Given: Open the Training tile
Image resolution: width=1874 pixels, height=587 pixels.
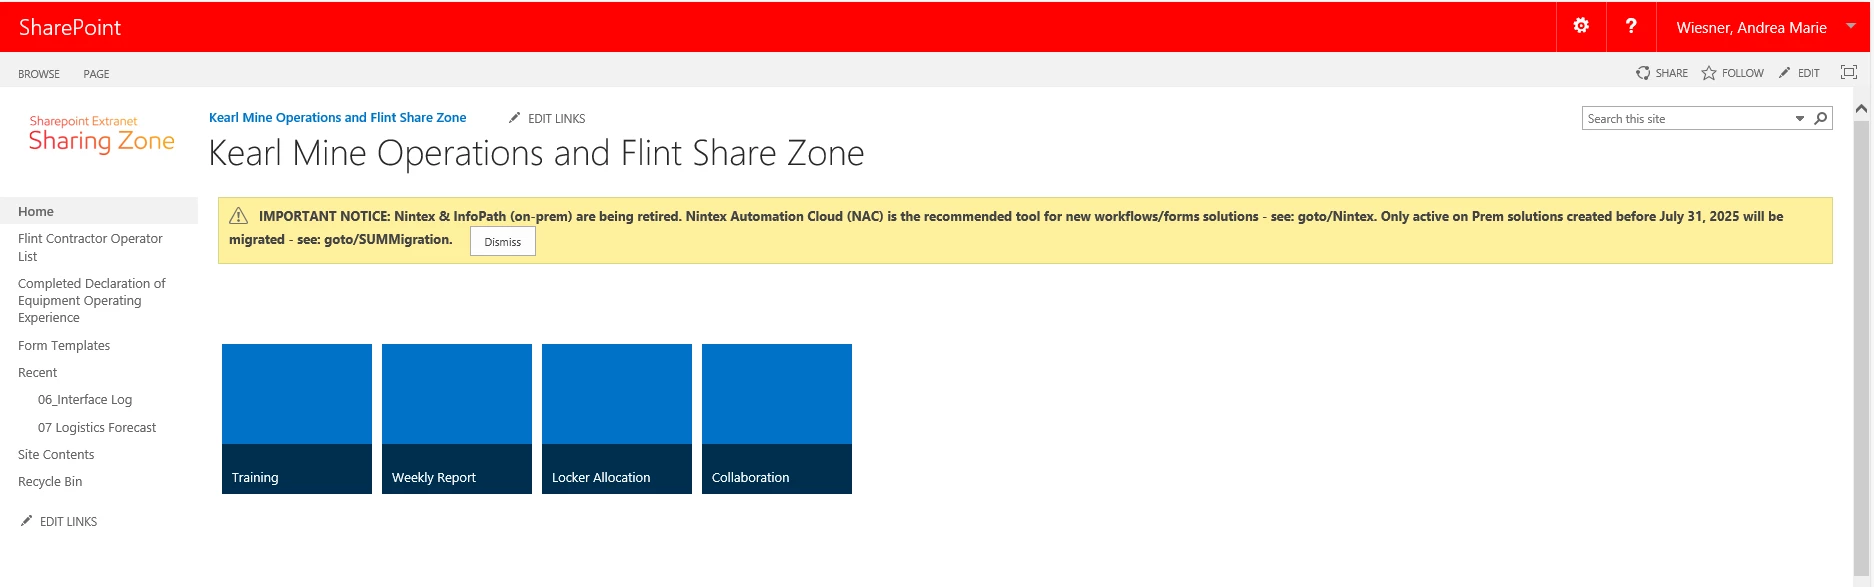Looking at the screenshot, I should point(297,419).
